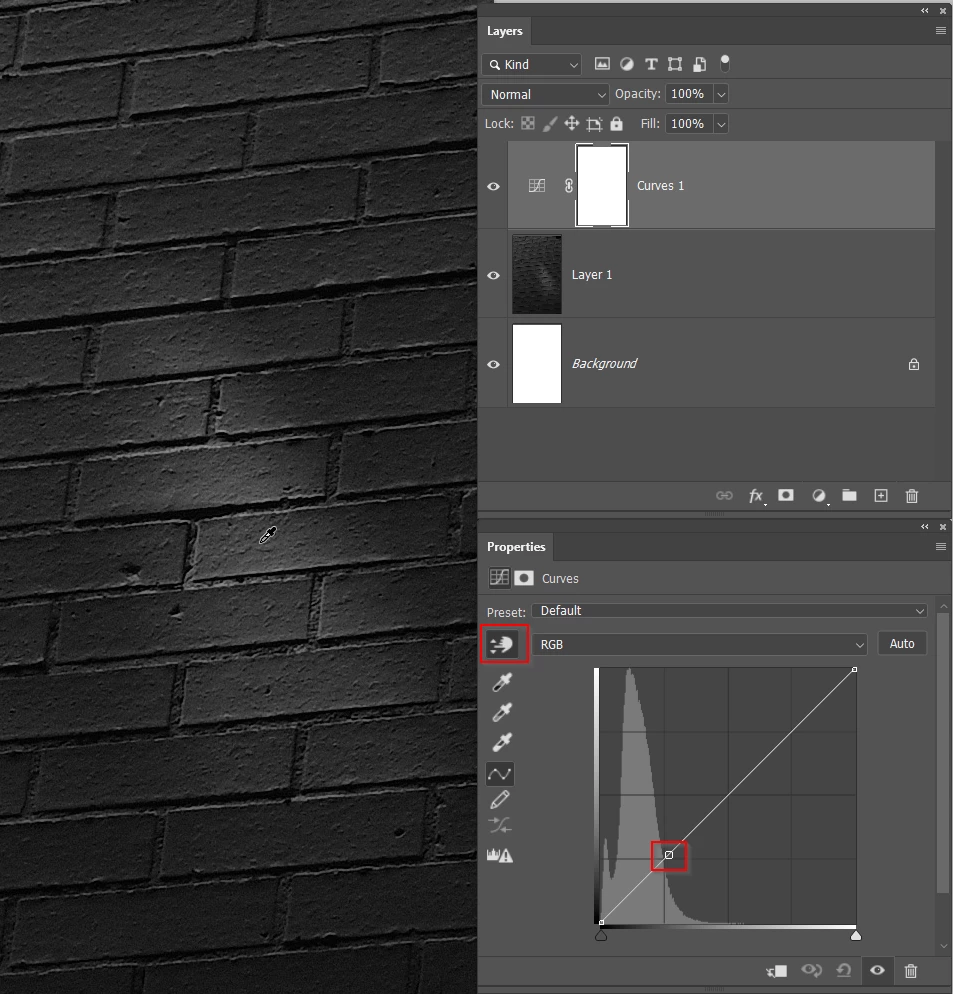Select the Curves 1 layer mask thumbnail

(x=602, y=185)
